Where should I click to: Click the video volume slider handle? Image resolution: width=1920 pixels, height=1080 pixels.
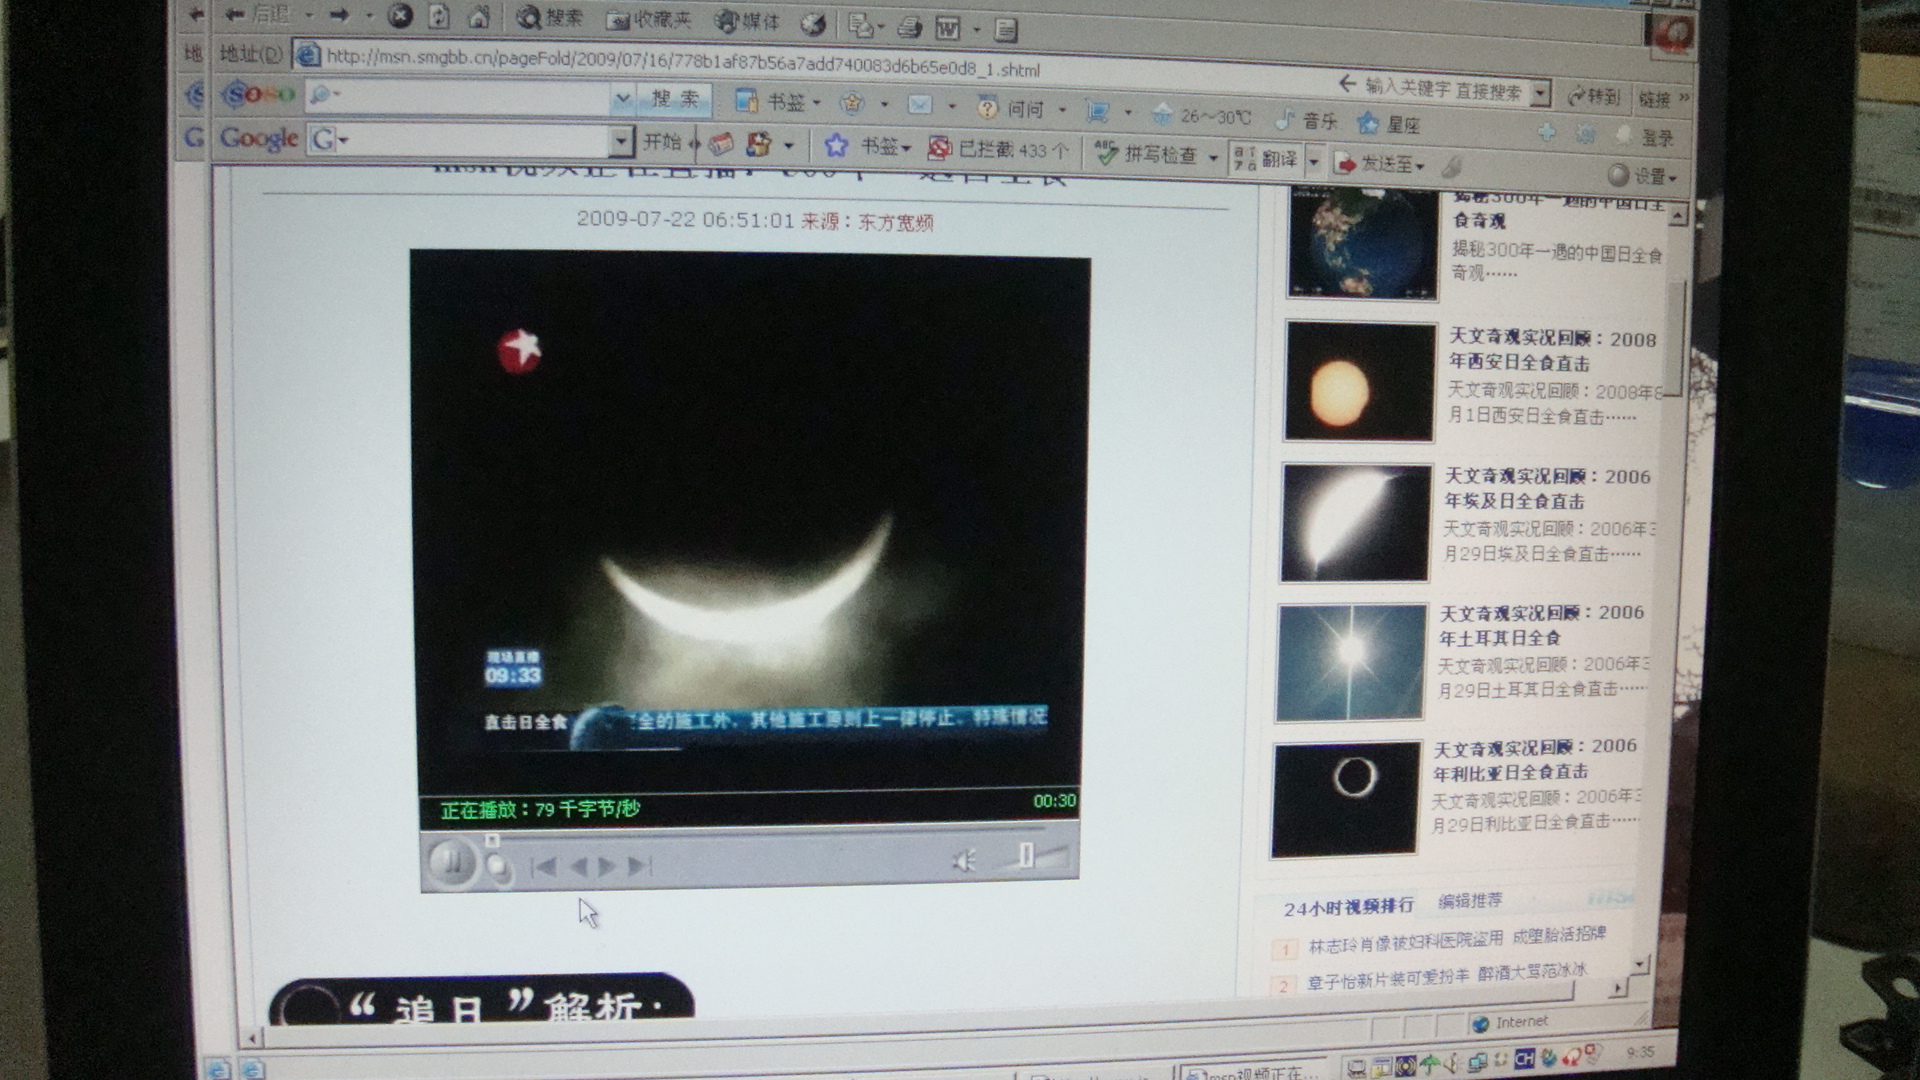(1026, 856)
